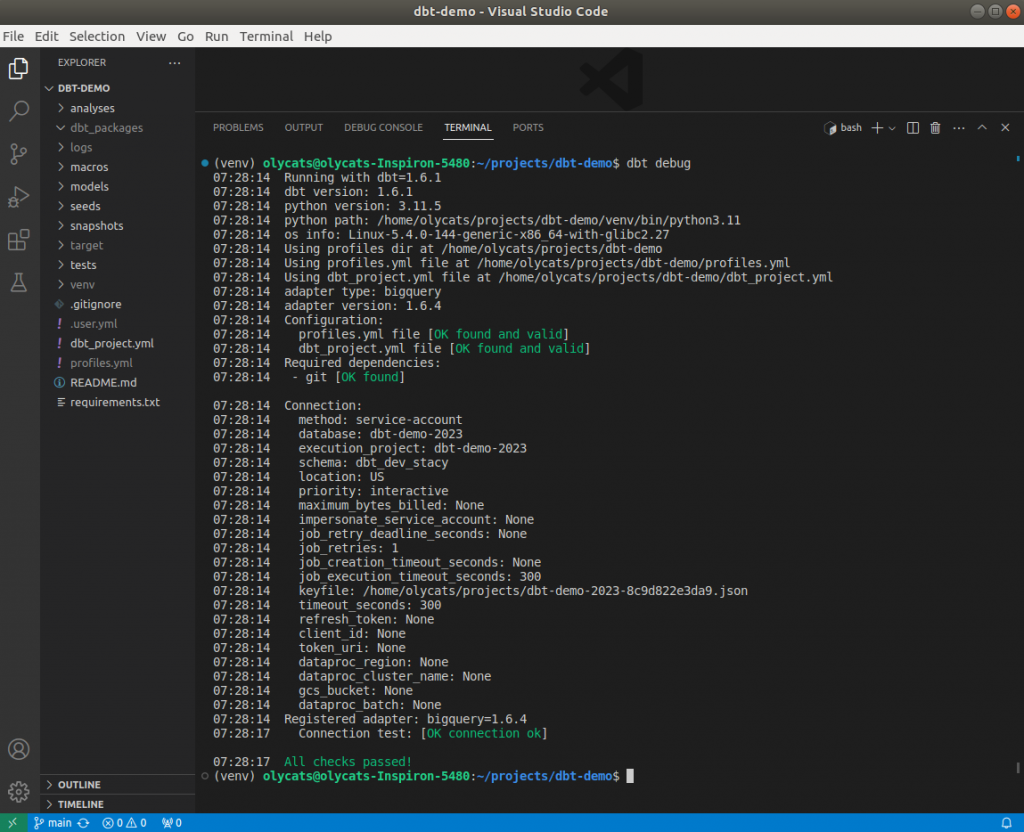Screen dimensions: 1024x832
Task: Synchronize changes icon in status bar
Action: coord(84,823)
